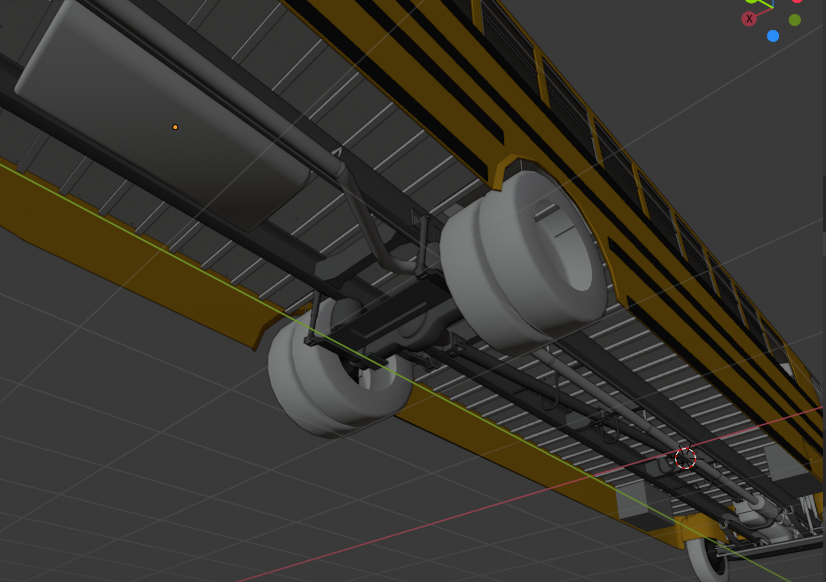This screenshot has height=582, width=826.
Task: Select the small front wheel of the bus
Action: coord(707,559)
